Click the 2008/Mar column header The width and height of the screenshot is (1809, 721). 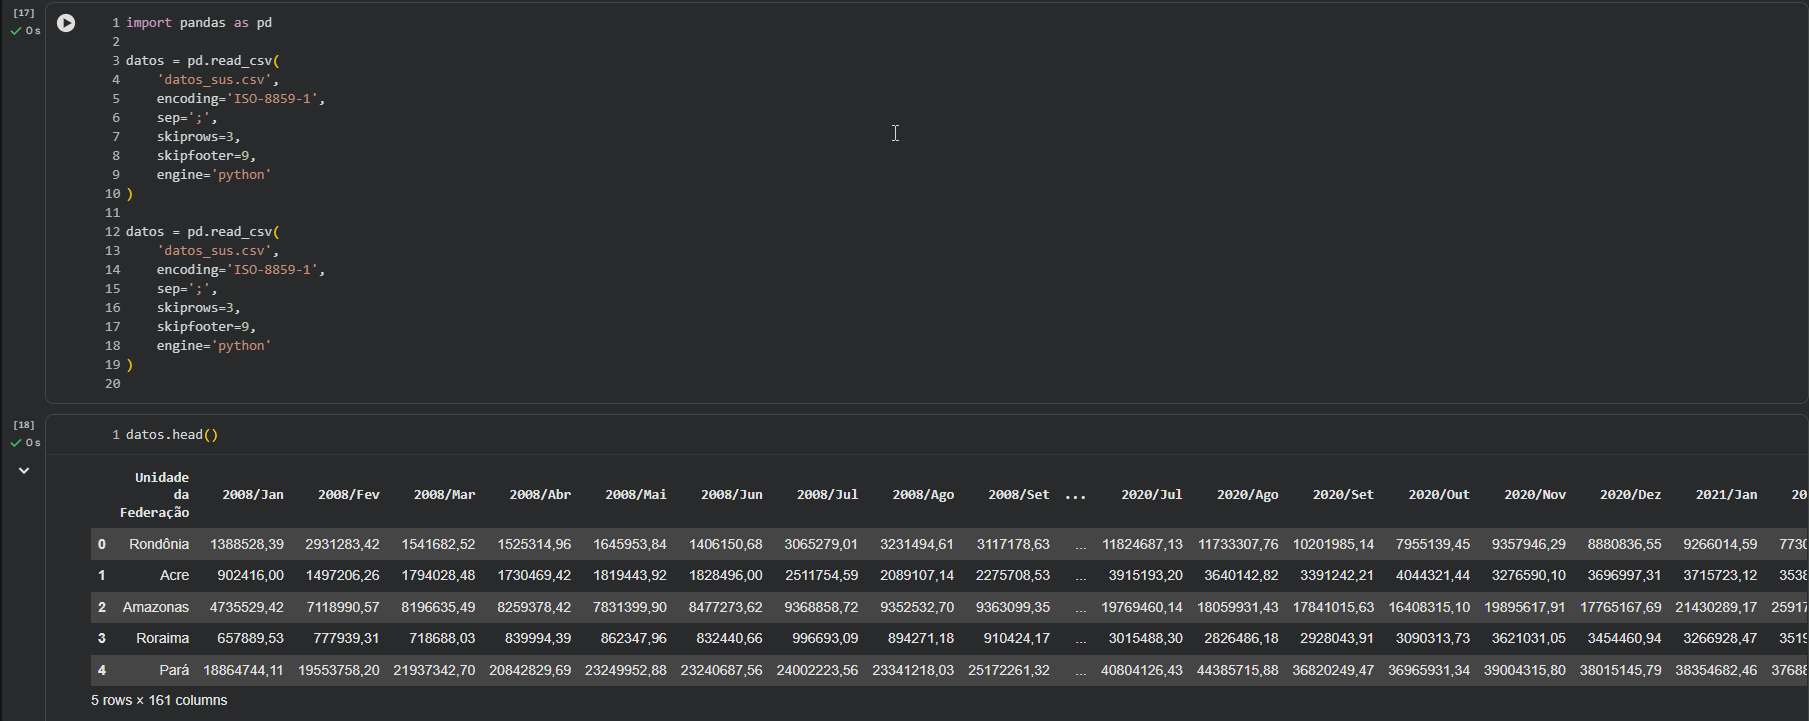click(445, 495)
